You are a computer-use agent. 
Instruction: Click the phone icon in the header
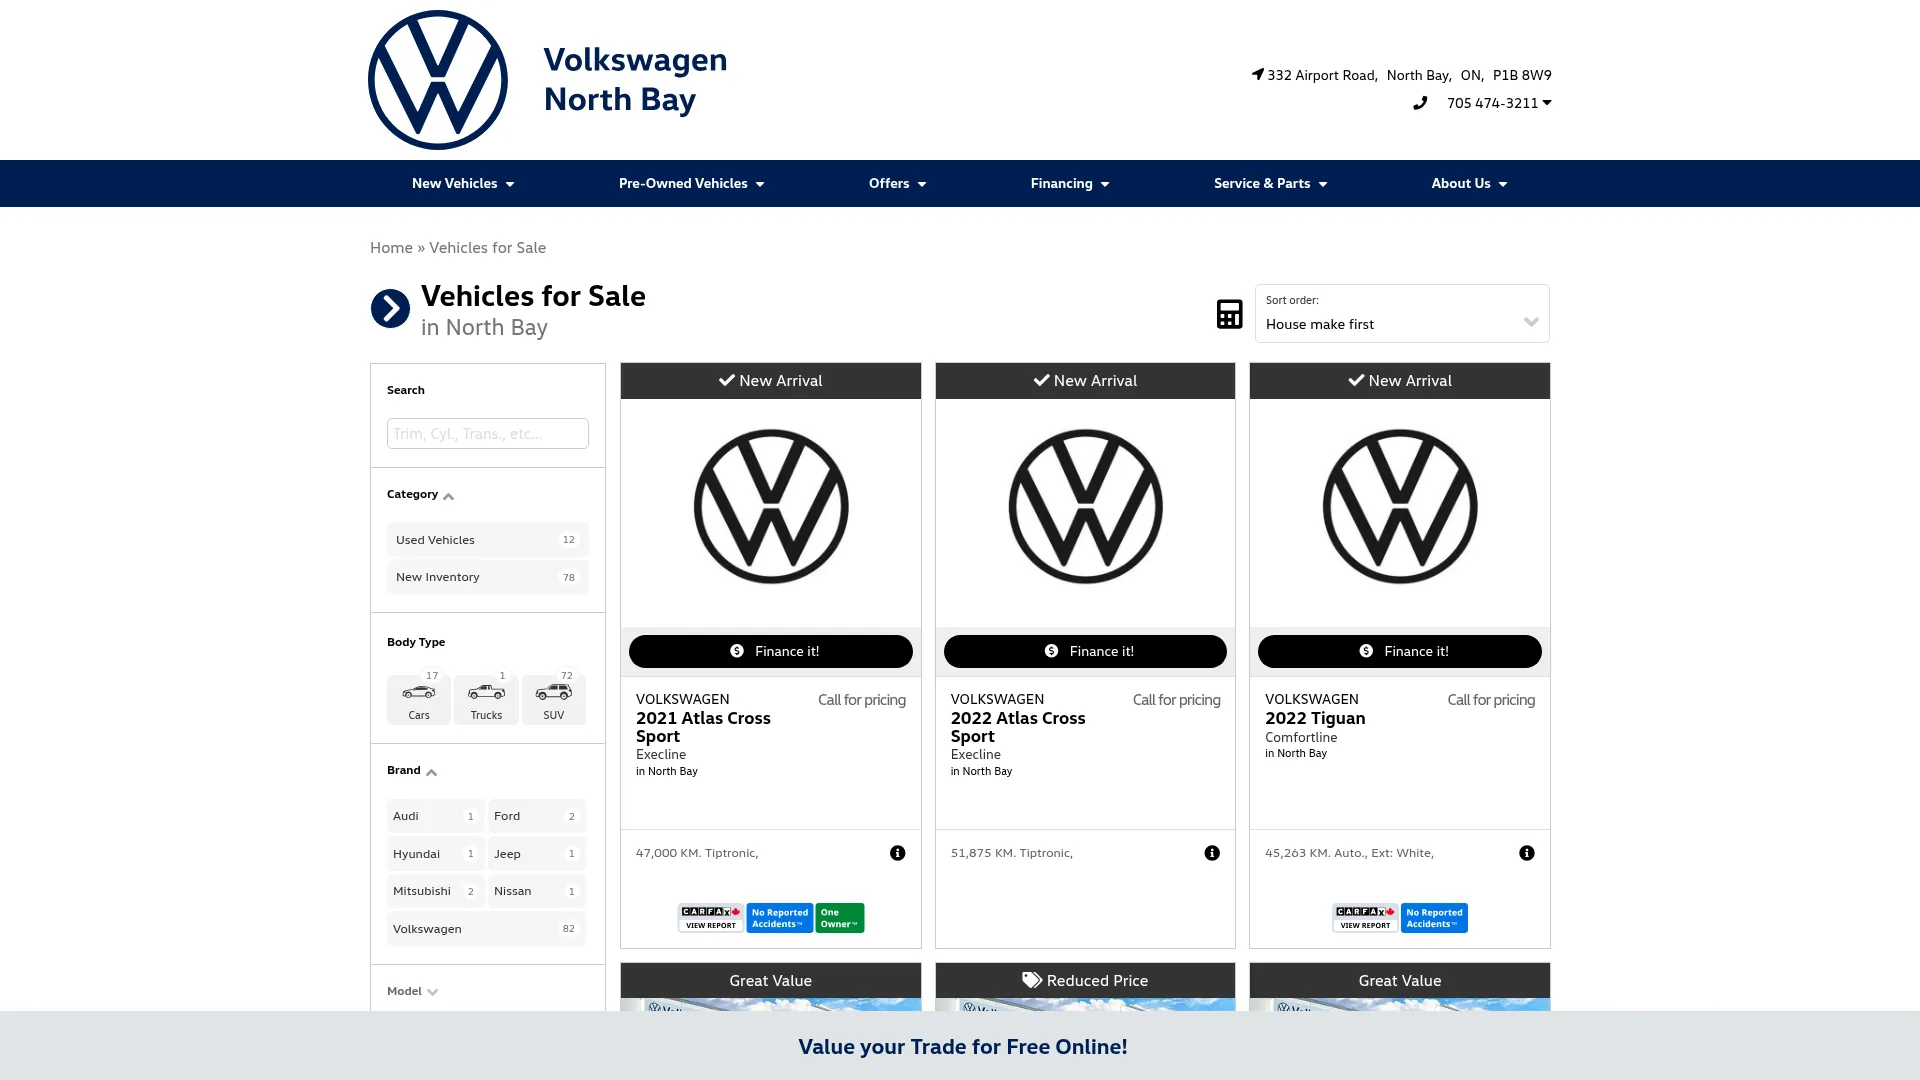[1420, 103]
